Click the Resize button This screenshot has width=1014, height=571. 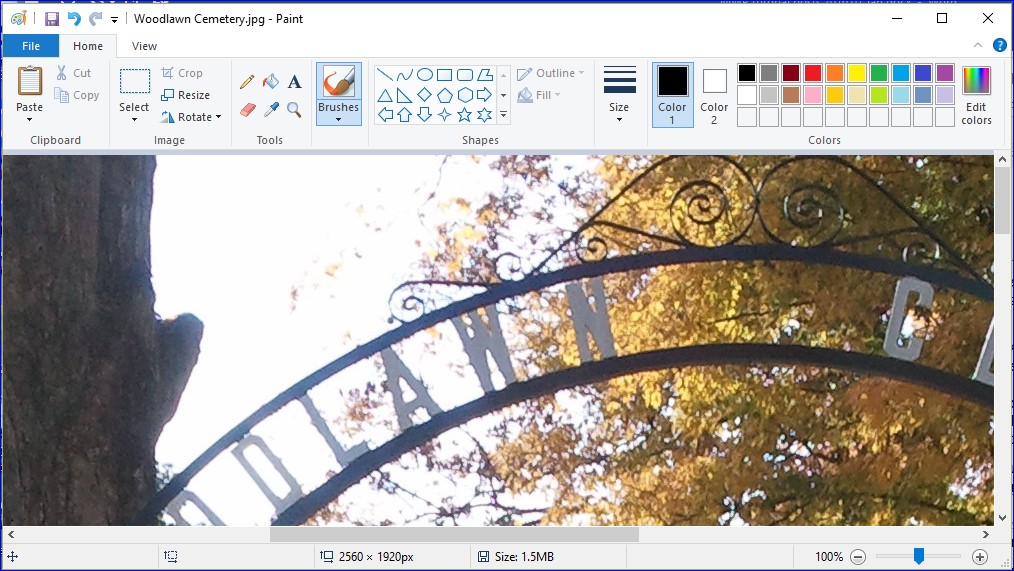[186, 95]
